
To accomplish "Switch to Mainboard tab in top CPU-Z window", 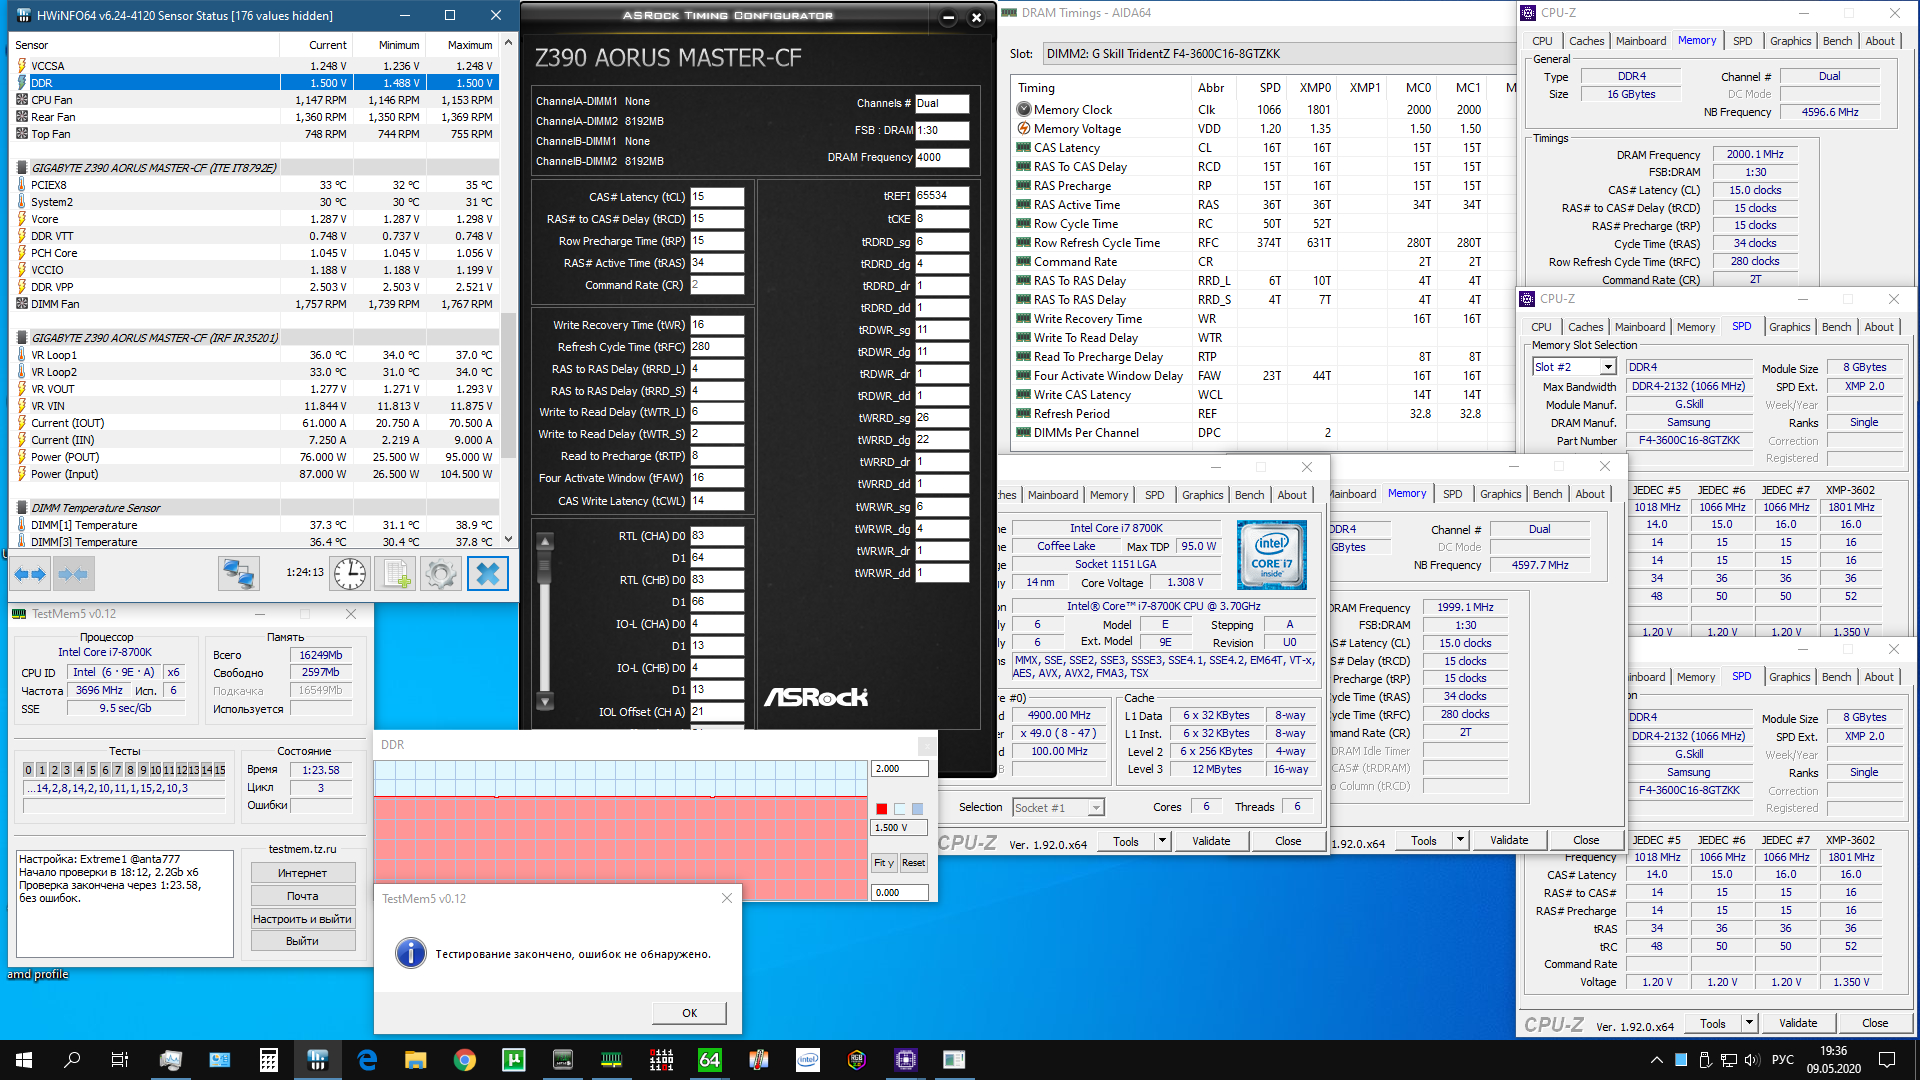I will pyautogui.click(x=1640, y=41).
